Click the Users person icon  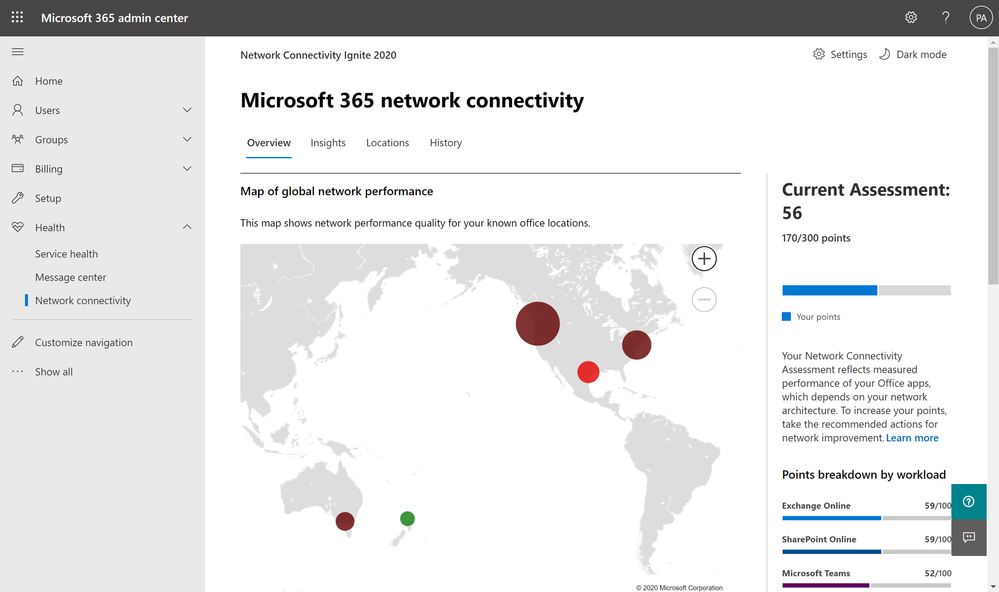pos(18,110)
